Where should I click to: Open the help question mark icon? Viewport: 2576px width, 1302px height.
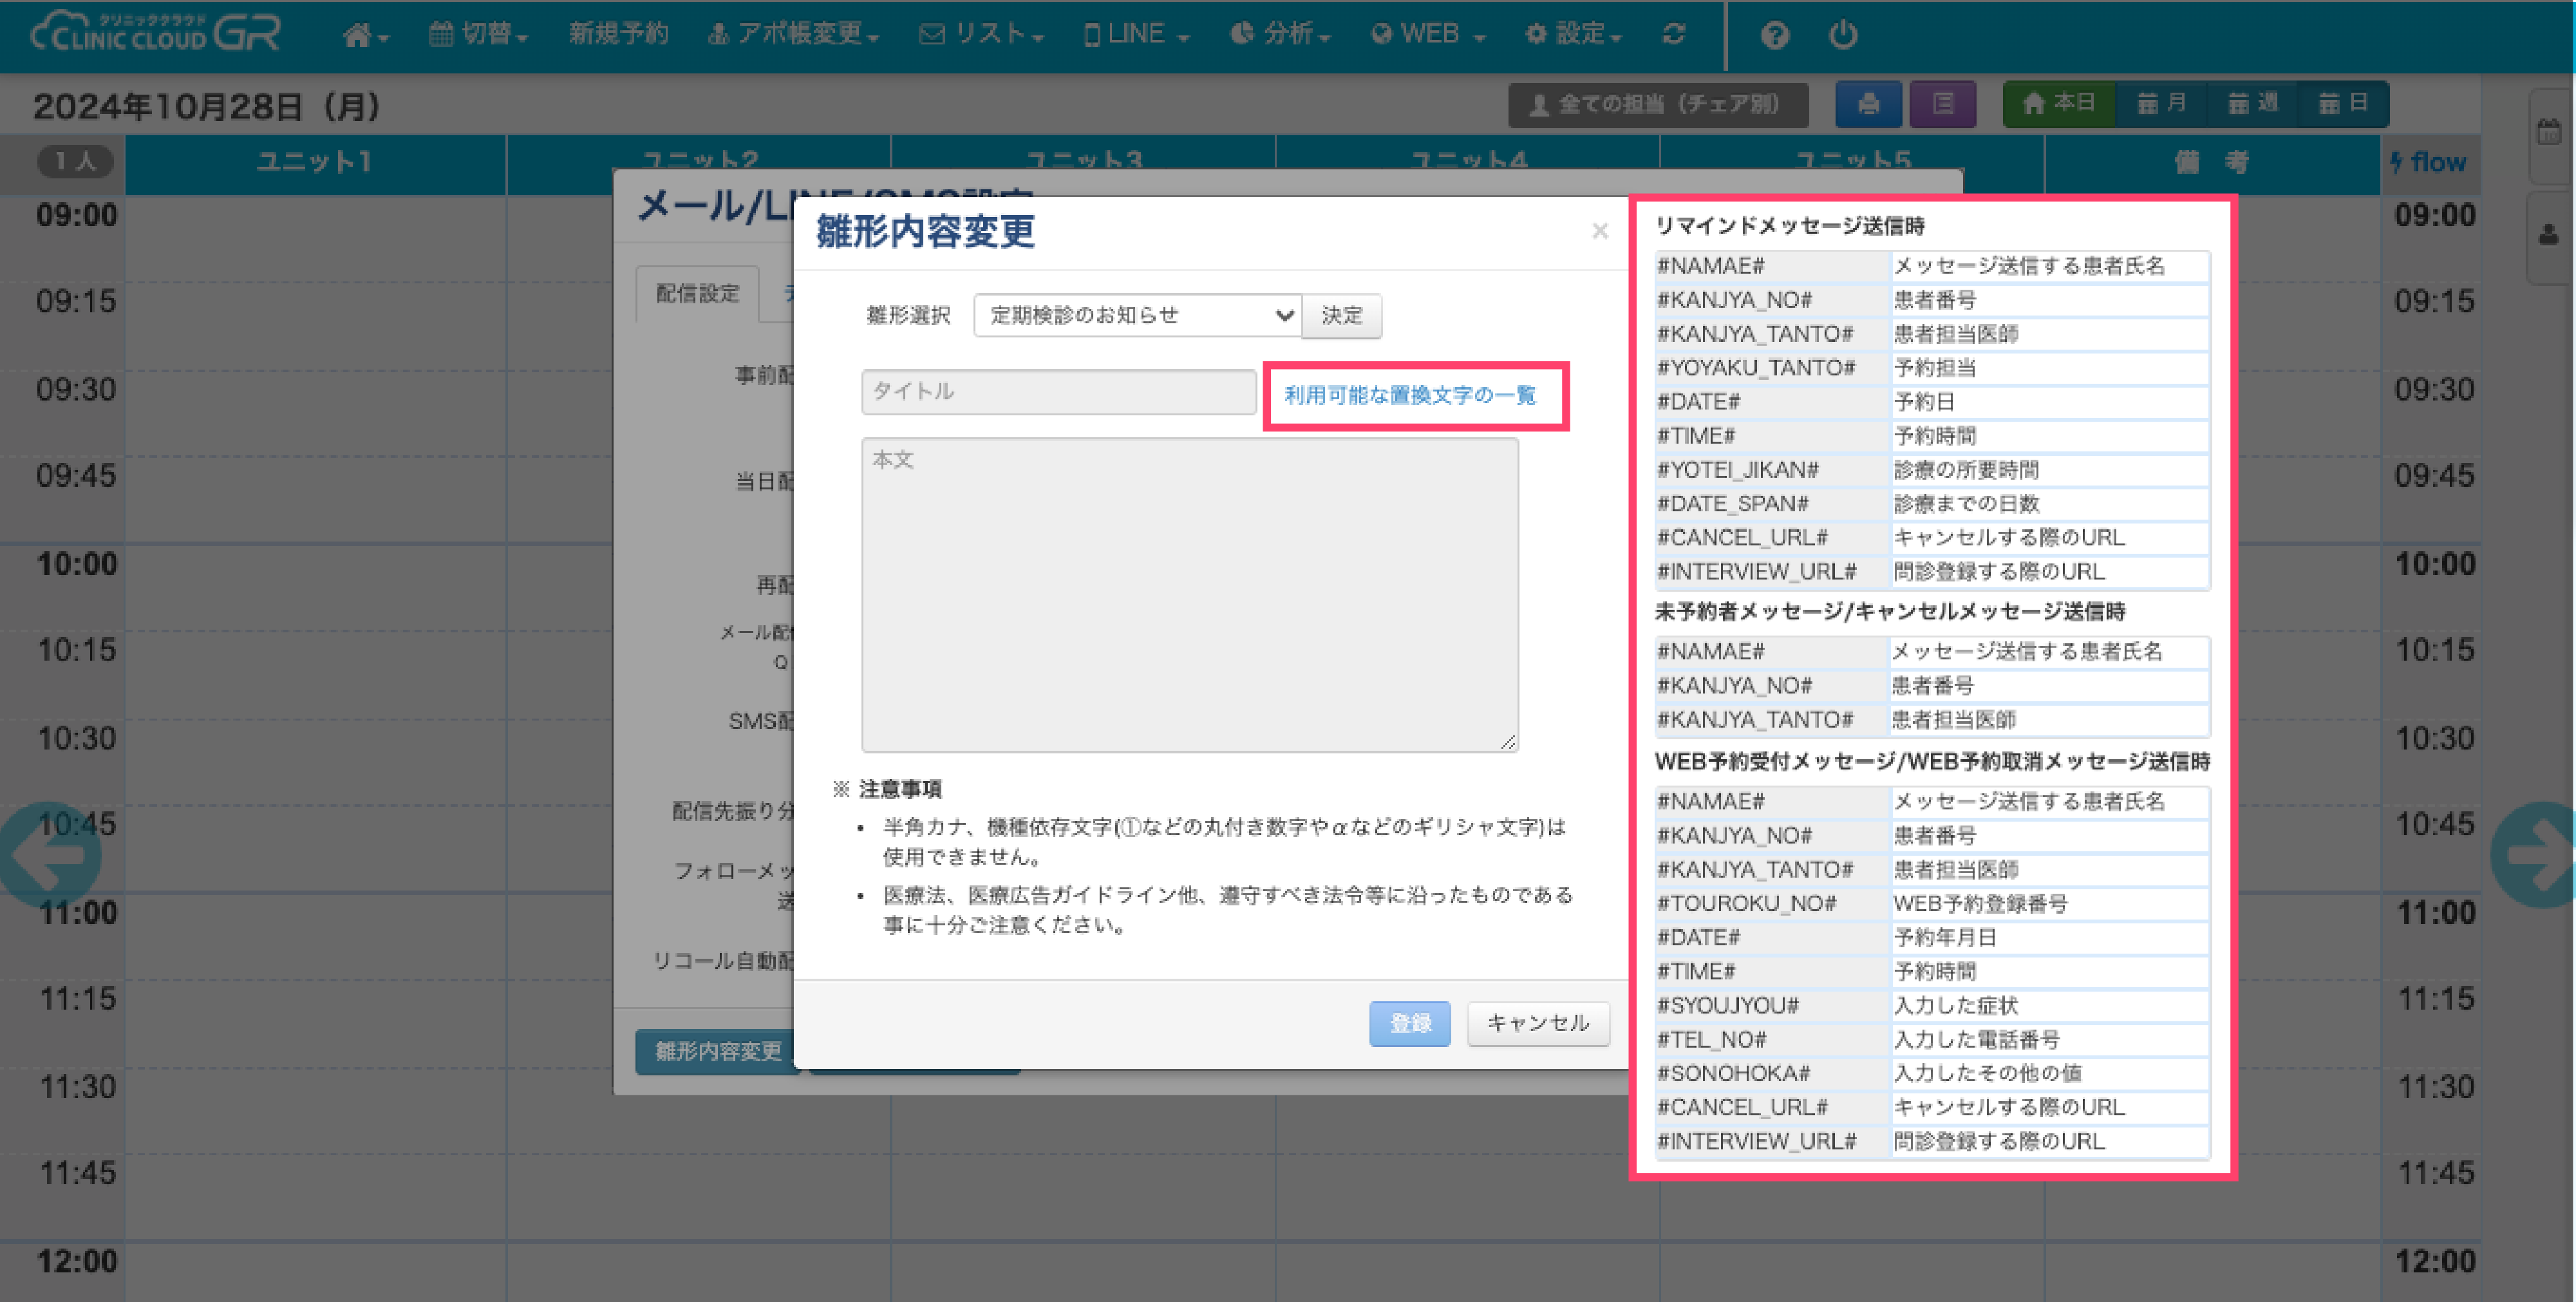click(x=1774, y=35)
